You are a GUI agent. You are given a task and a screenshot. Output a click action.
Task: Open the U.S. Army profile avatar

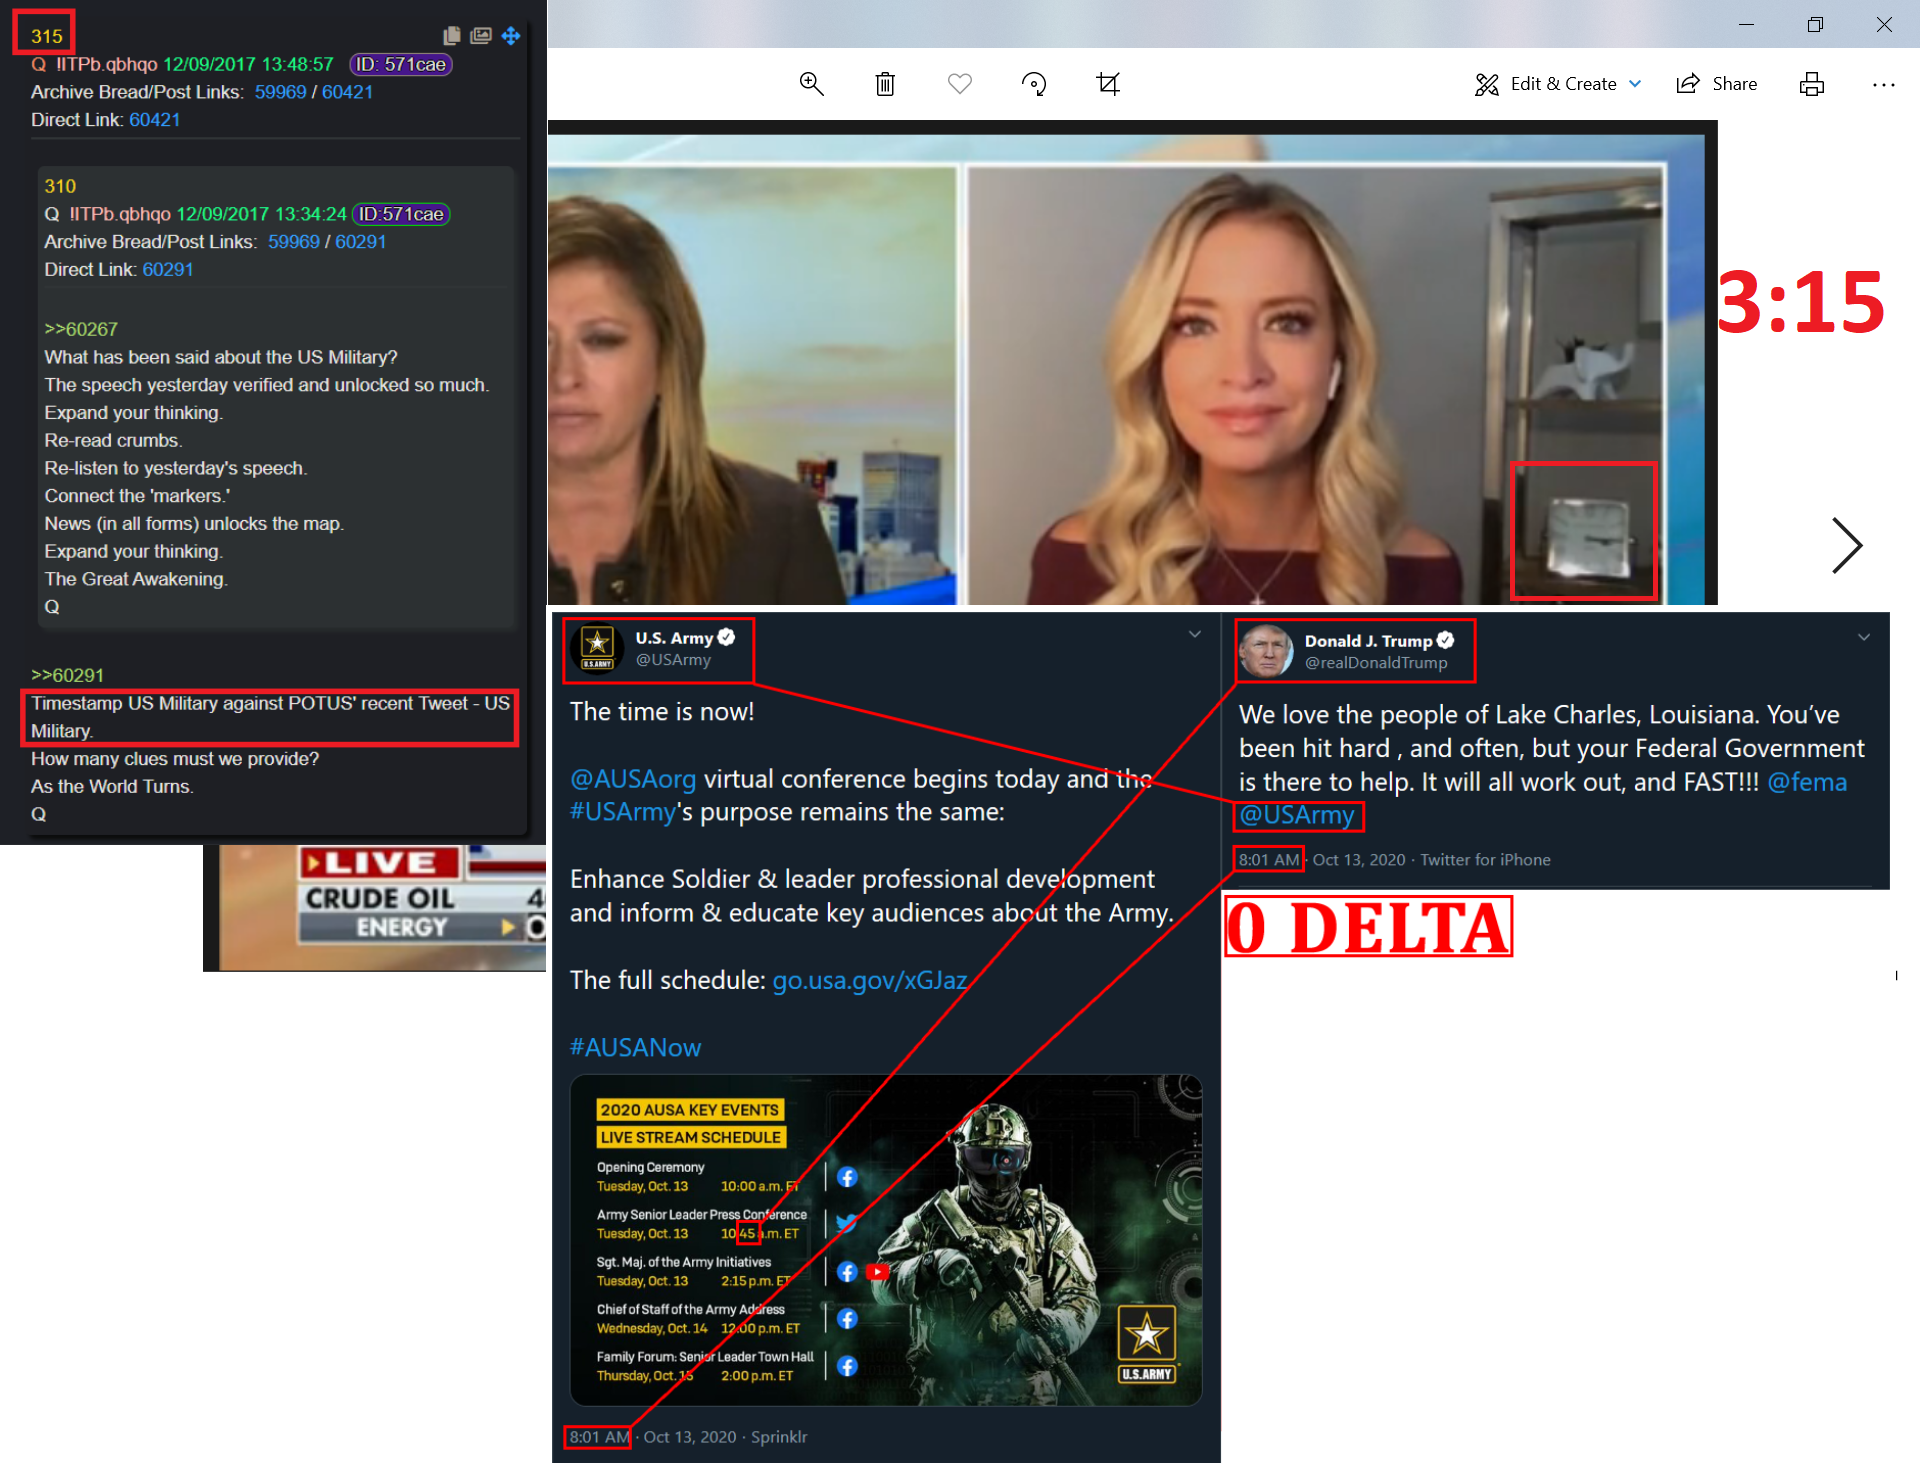click(597, 648)
